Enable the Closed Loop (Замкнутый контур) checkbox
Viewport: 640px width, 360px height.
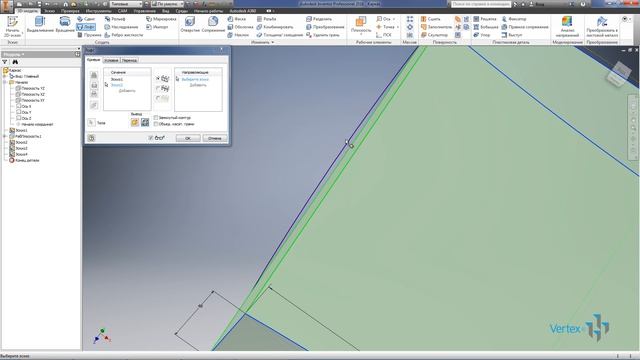tap(156, 118)
